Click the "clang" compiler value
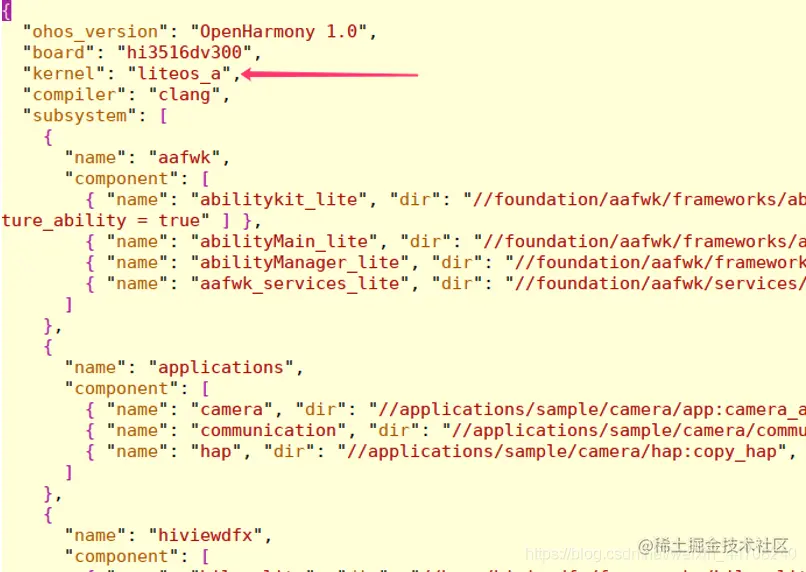The image size is (806, 572). pos(185,95)
